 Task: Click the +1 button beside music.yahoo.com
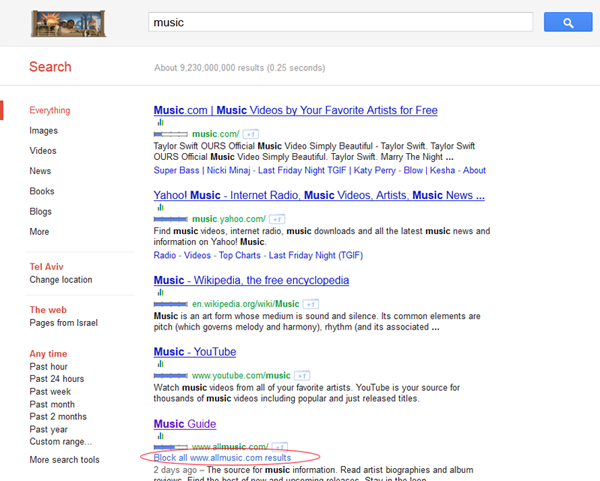pyautogui.click(x=277, y=219)
